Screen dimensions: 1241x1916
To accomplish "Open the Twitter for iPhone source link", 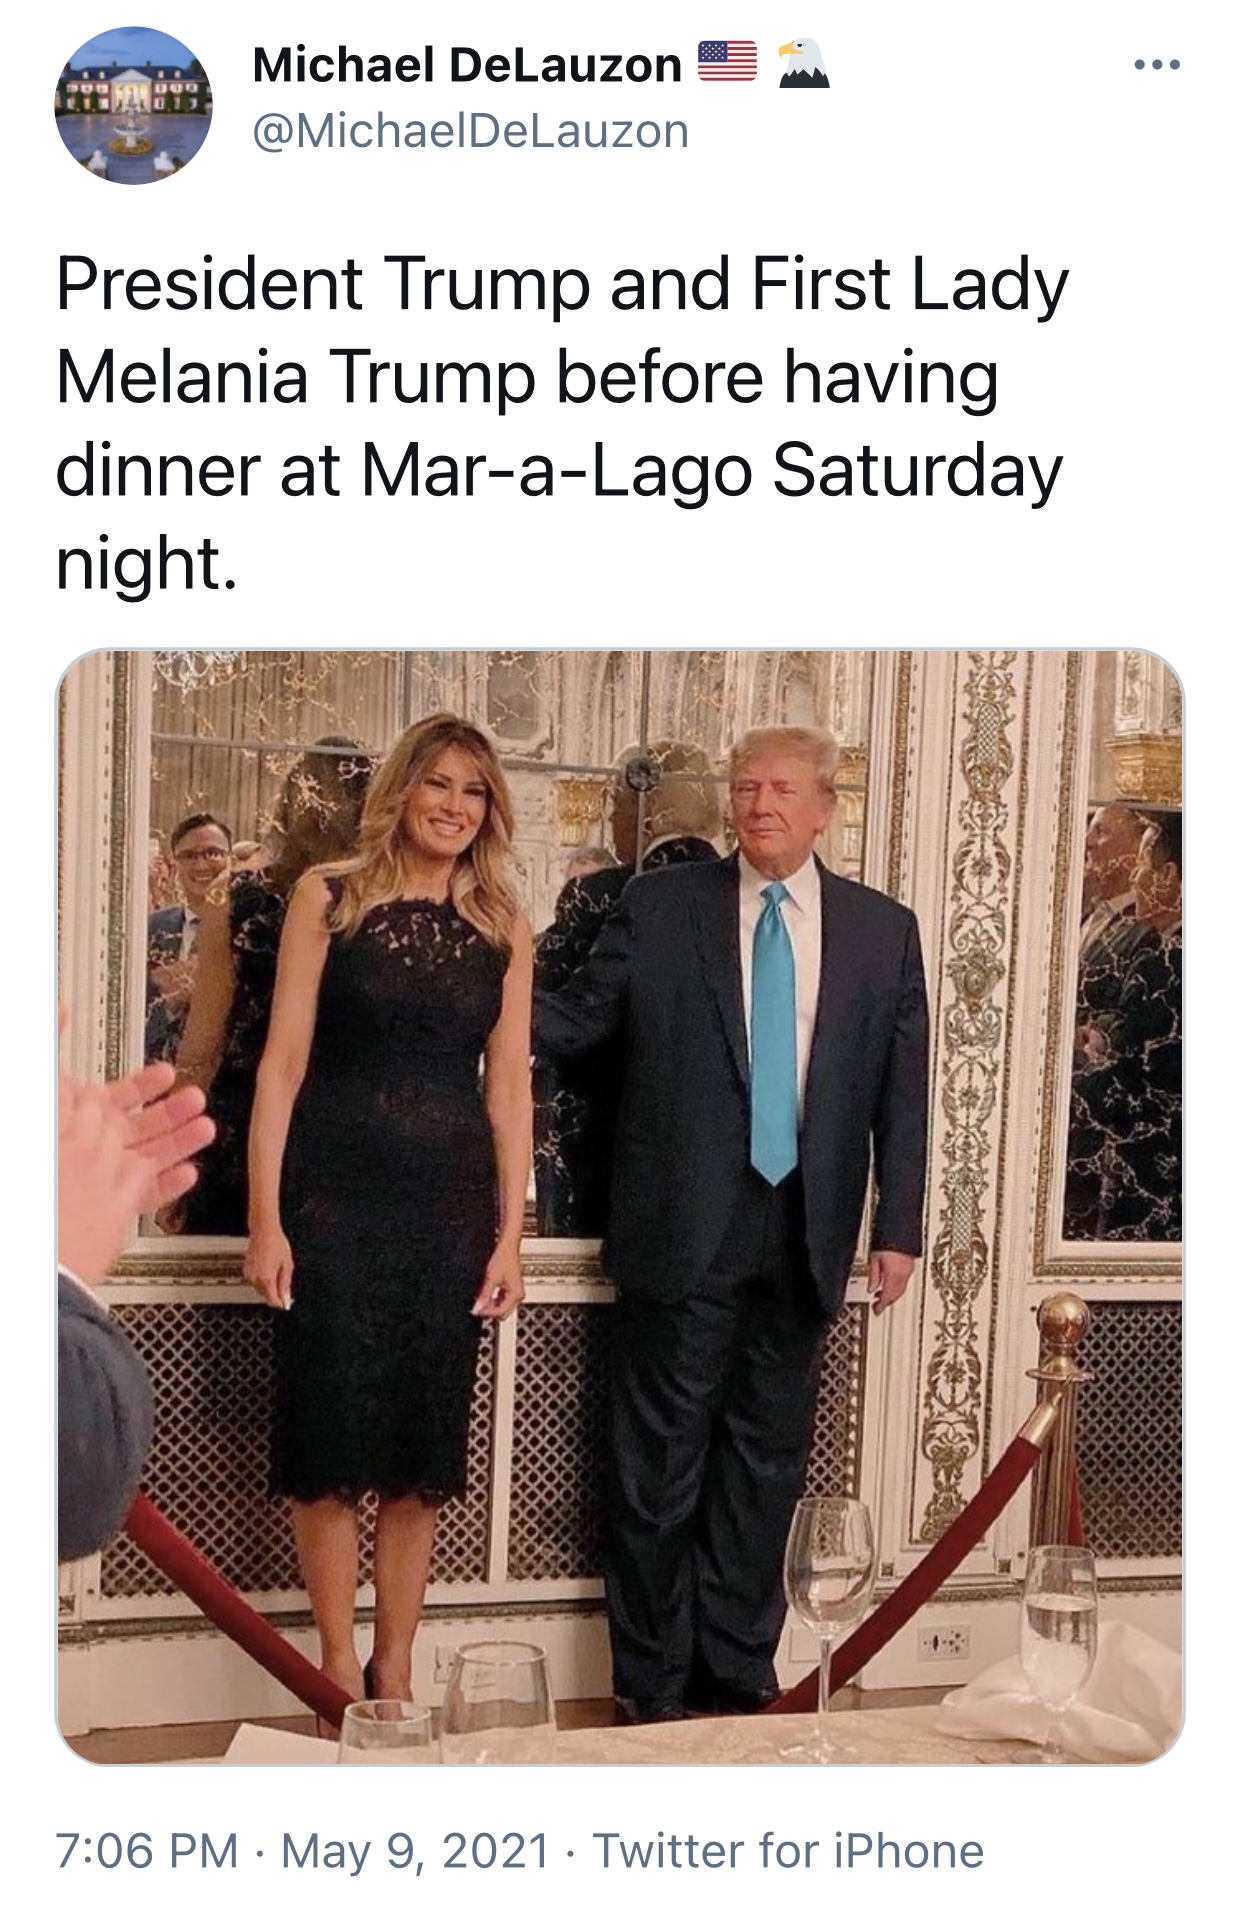I will 789,1850.
